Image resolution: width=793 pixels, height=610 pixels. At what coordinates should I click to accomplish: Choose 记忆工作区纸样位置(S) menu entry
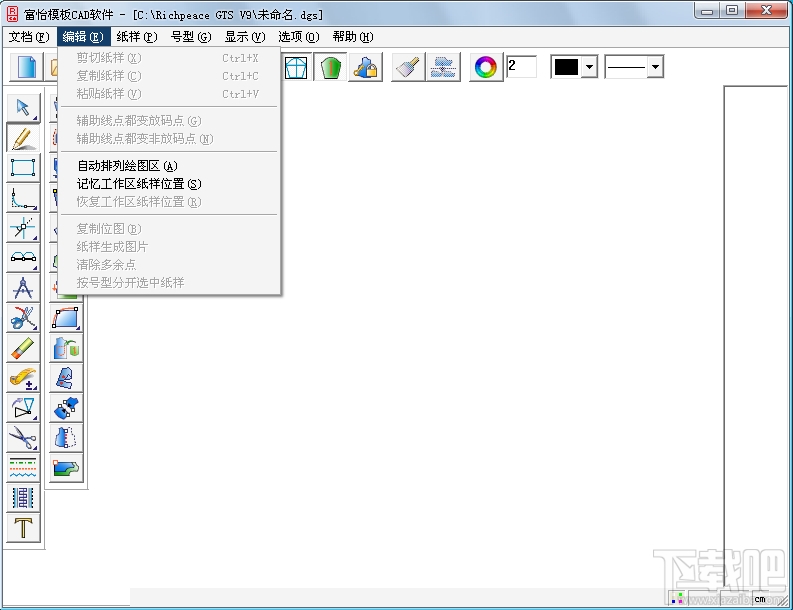point(169,184)
